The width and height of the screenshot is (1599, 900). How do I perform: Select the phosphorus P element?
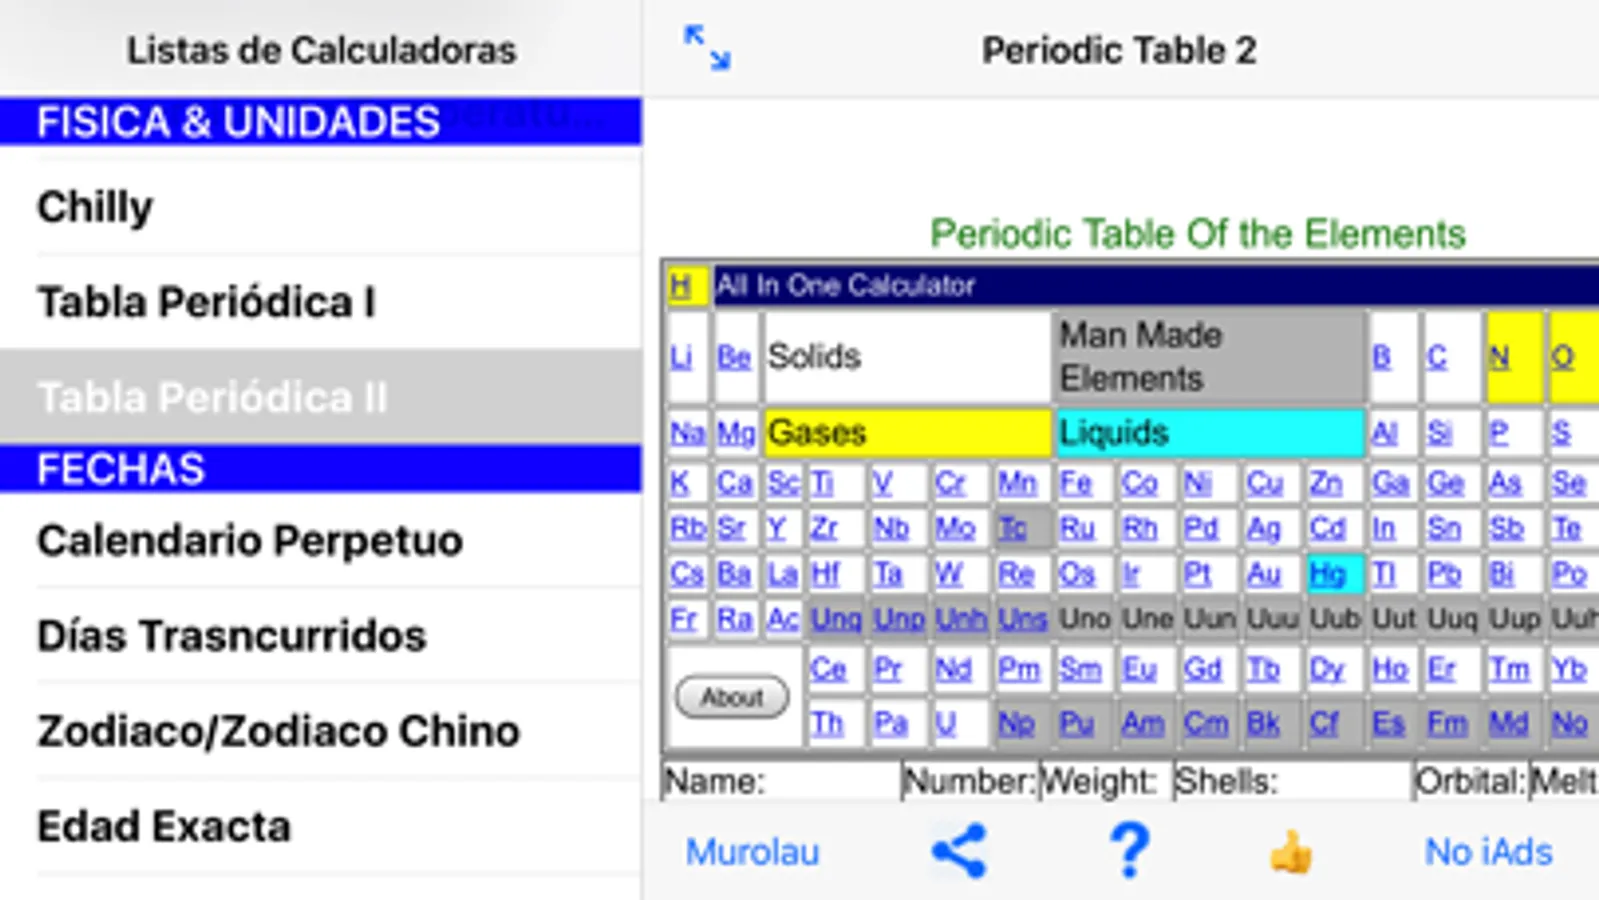[x=1498, y=433]
